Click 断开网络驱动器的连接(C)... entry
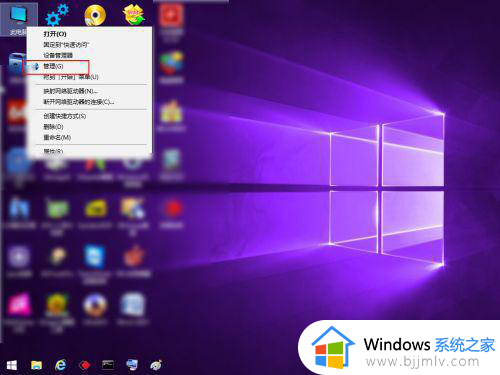The image size is (500, 375). coord(79,102)
